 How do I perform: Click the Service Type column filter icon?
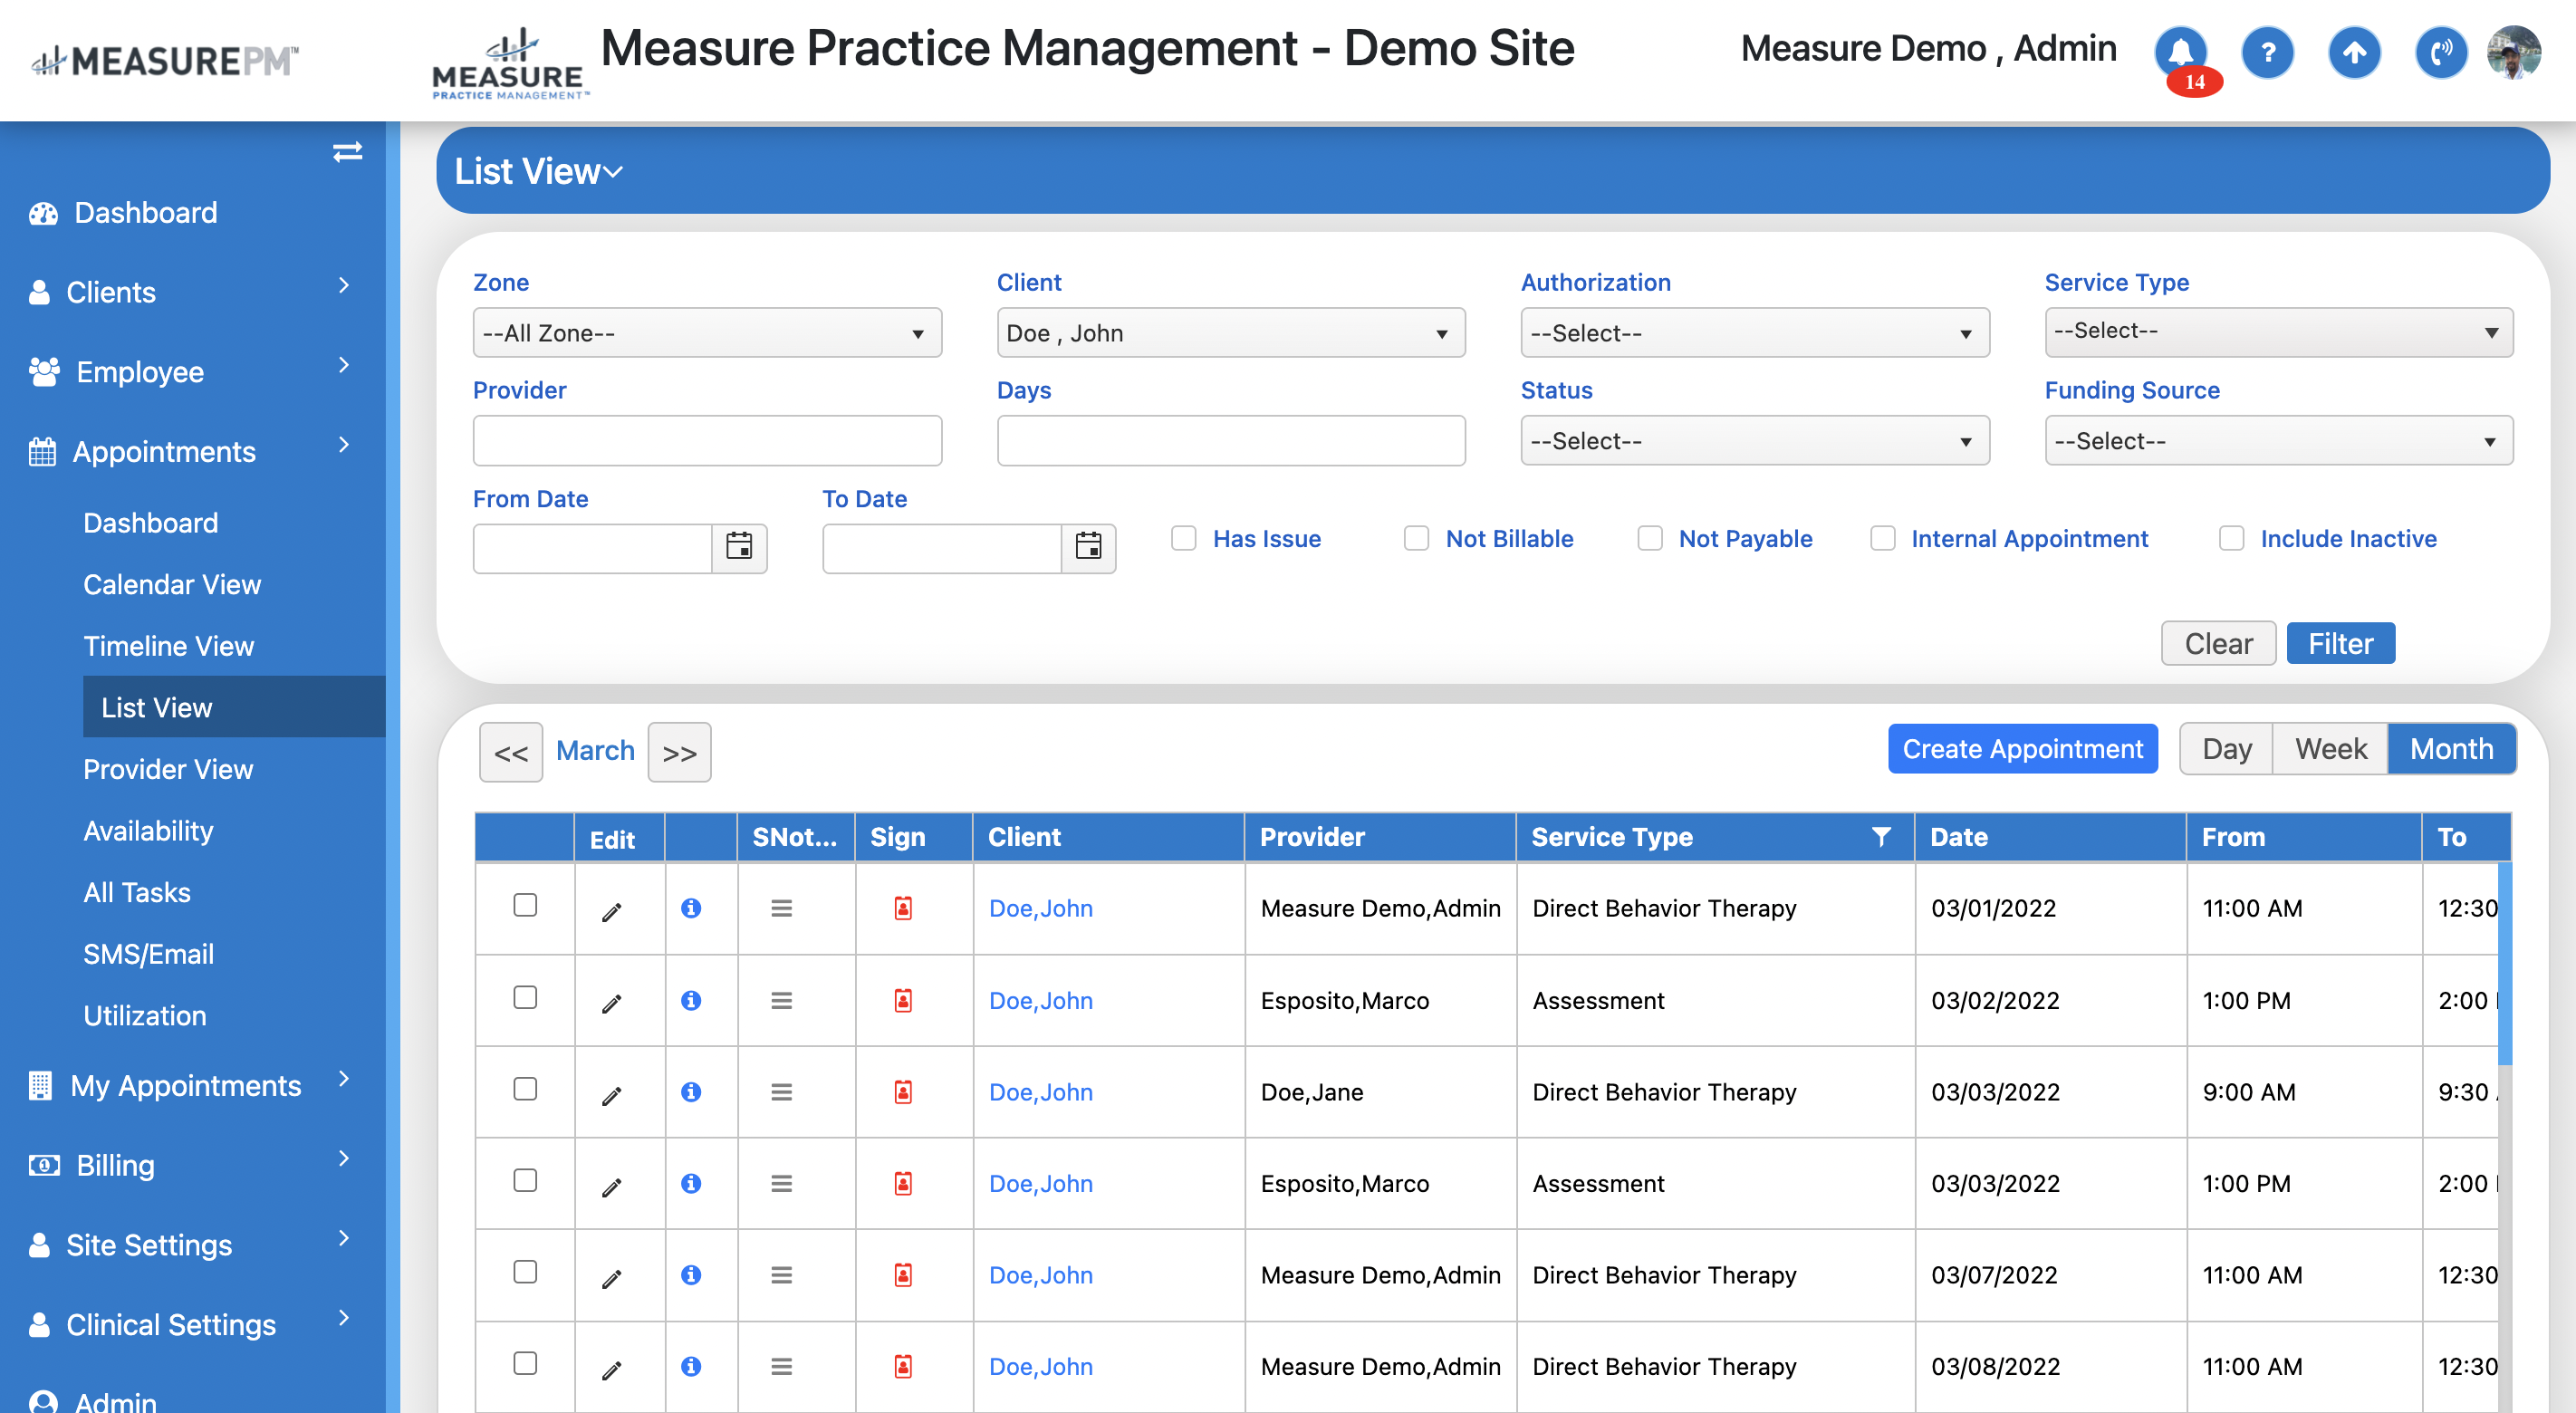(x=1881, y=837)
